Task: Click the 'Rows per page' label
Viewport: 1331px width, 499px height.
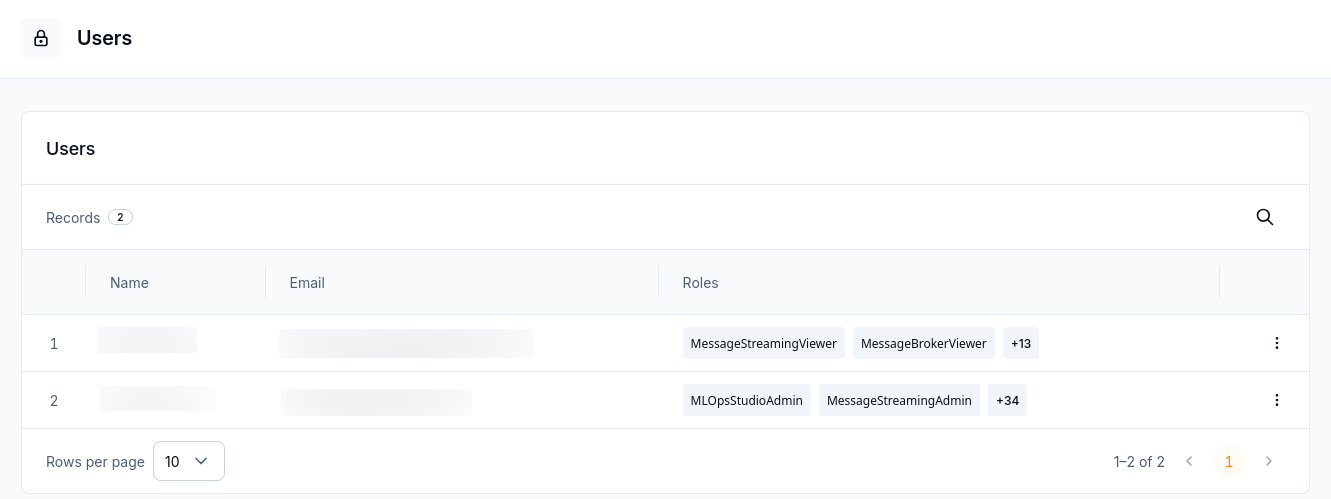Action: (95, 461)
